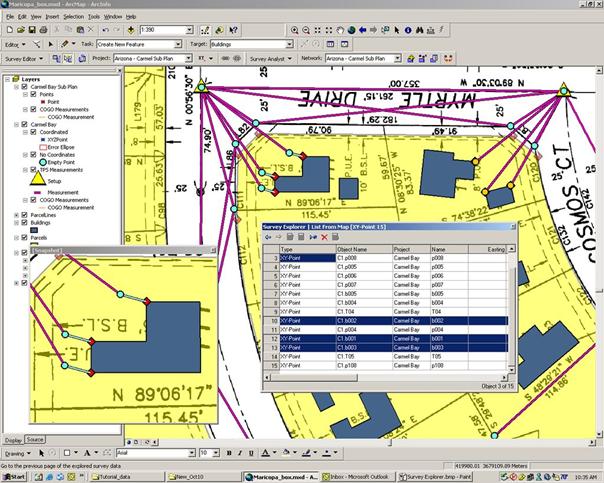Click the Save icon in the Standard toolbar
Screen dimensions: 604x483
[30, 31]
